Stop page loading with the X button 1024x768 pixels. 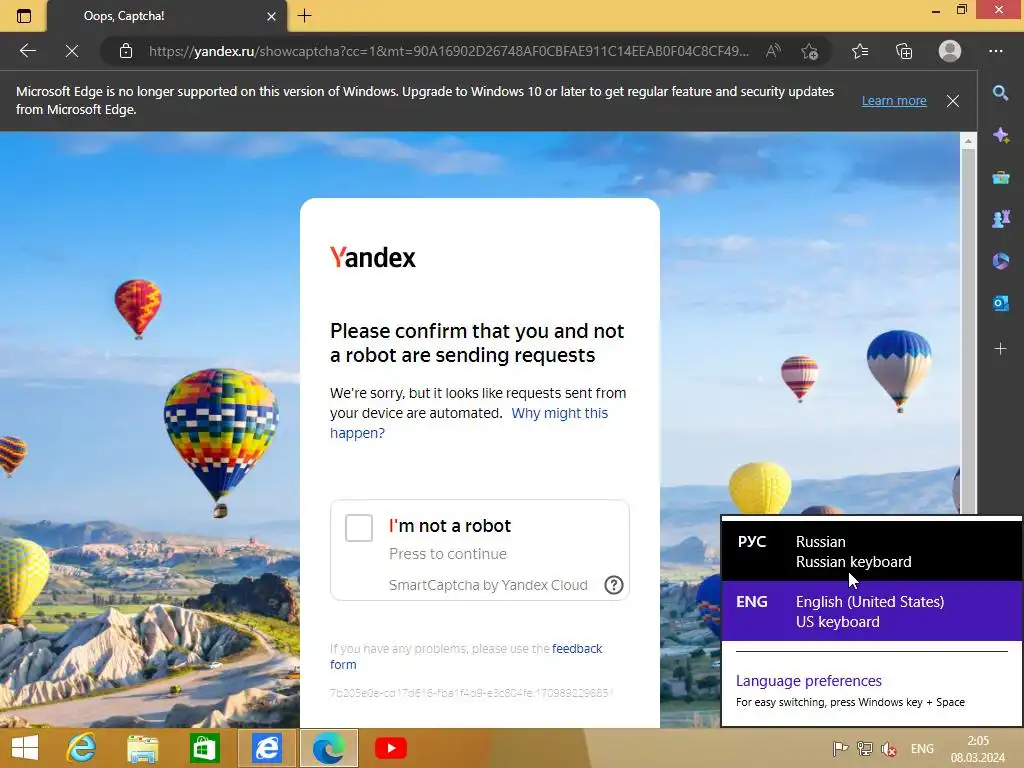pyautogui.click(x=72, y=51)
